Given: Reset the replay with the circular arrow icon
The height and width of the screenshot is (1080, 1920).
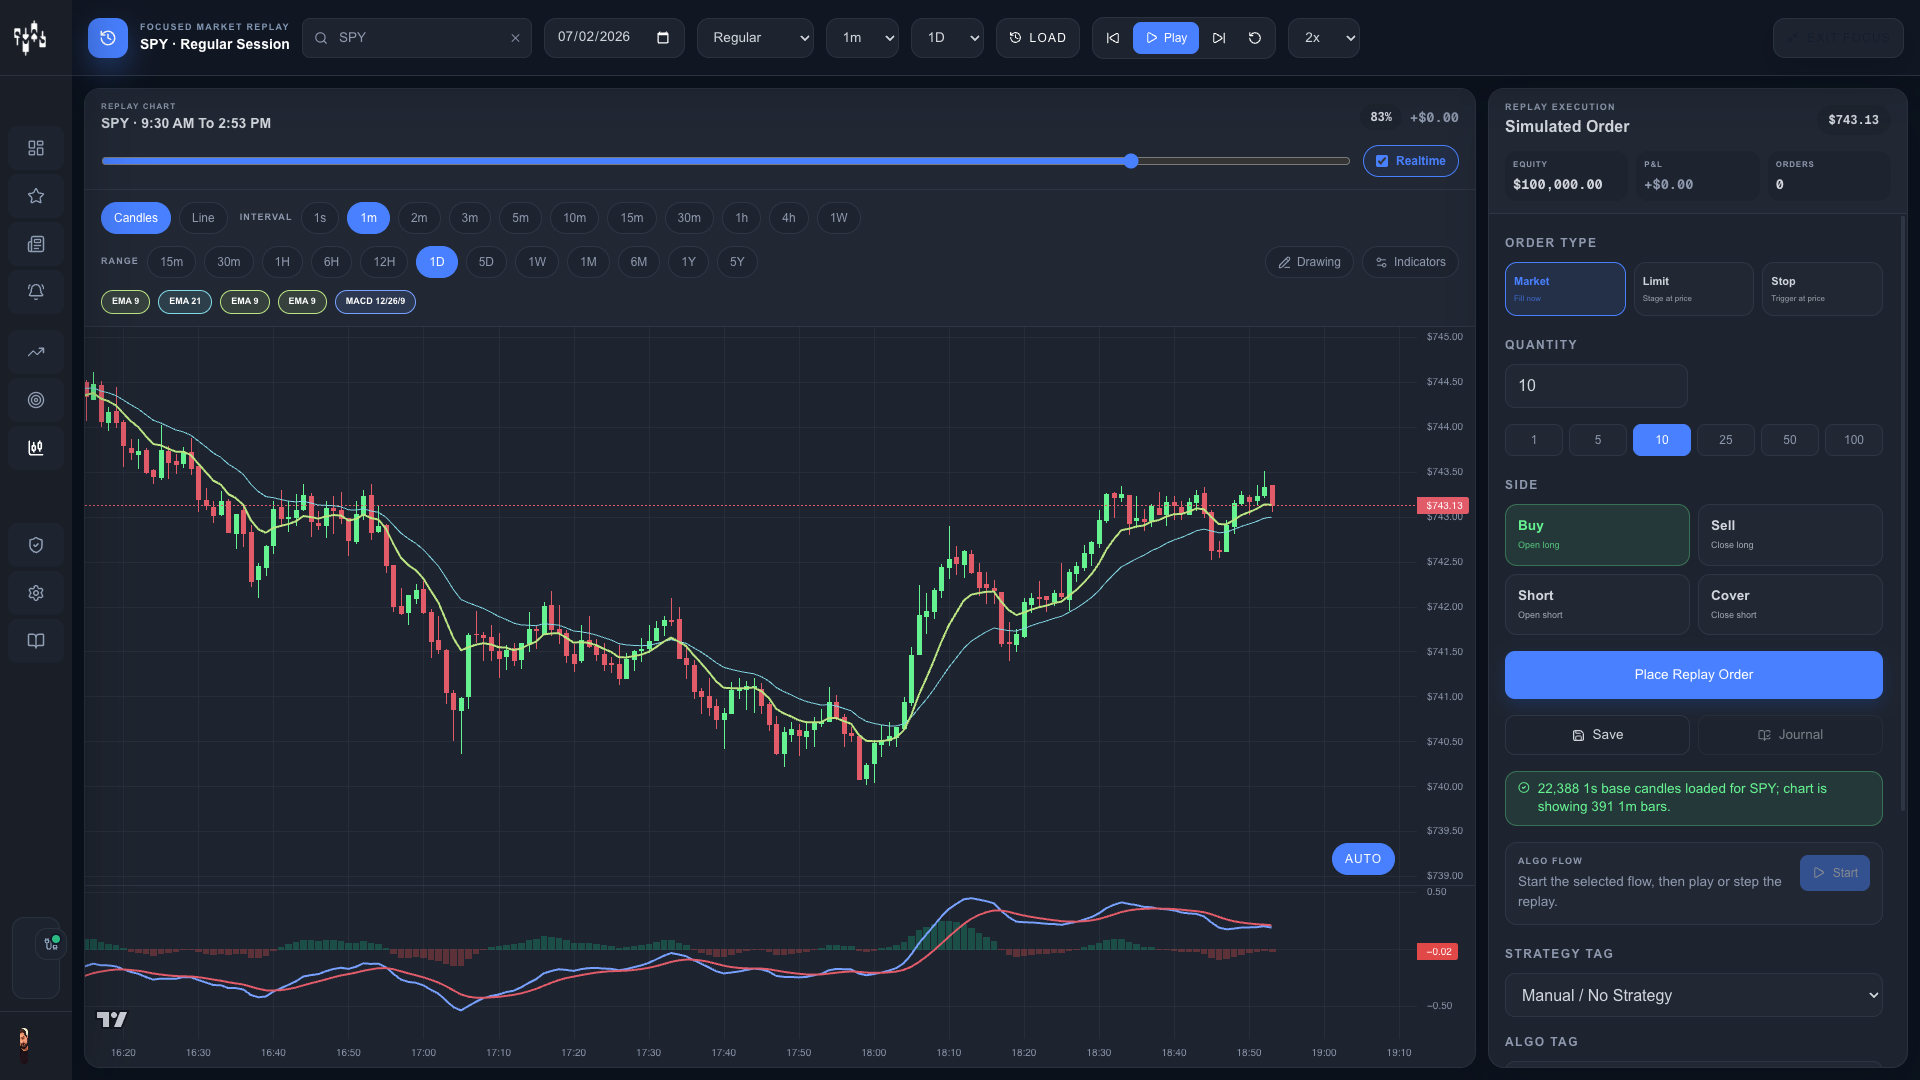Looking at the screenshot, I should coord(1255,38).
